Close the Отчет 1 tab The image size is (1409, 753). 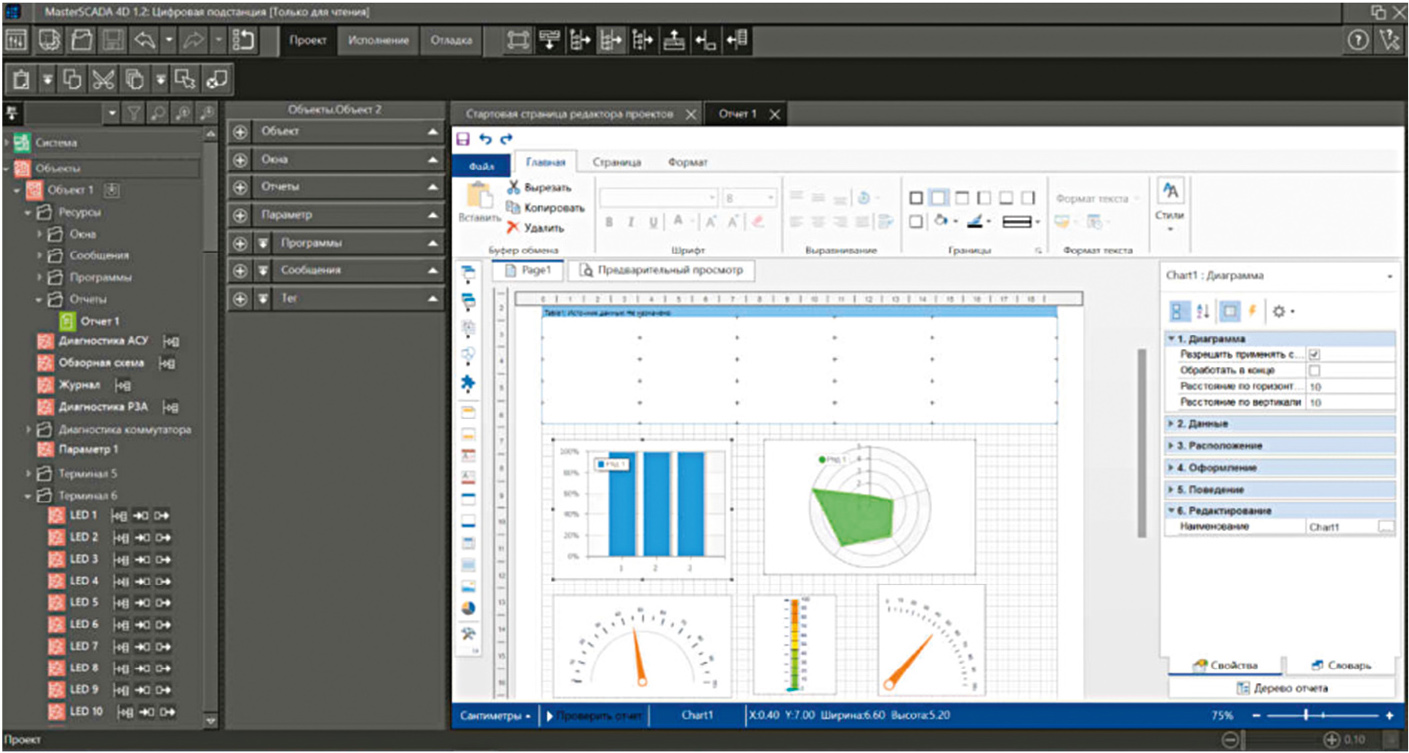tap(774, 114)
